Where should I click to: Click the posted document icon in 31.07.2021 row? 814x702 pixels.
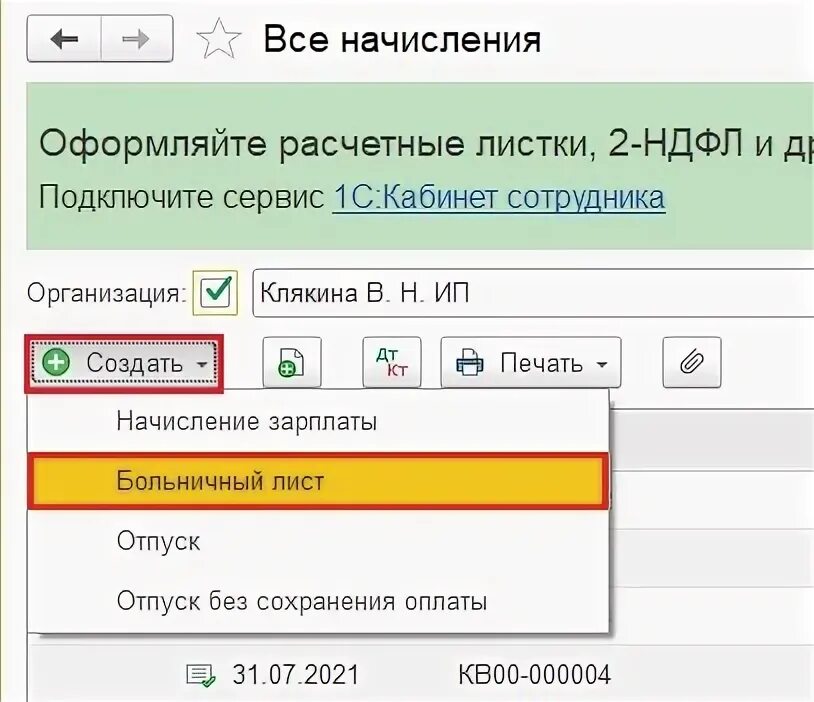pos(200,676)
